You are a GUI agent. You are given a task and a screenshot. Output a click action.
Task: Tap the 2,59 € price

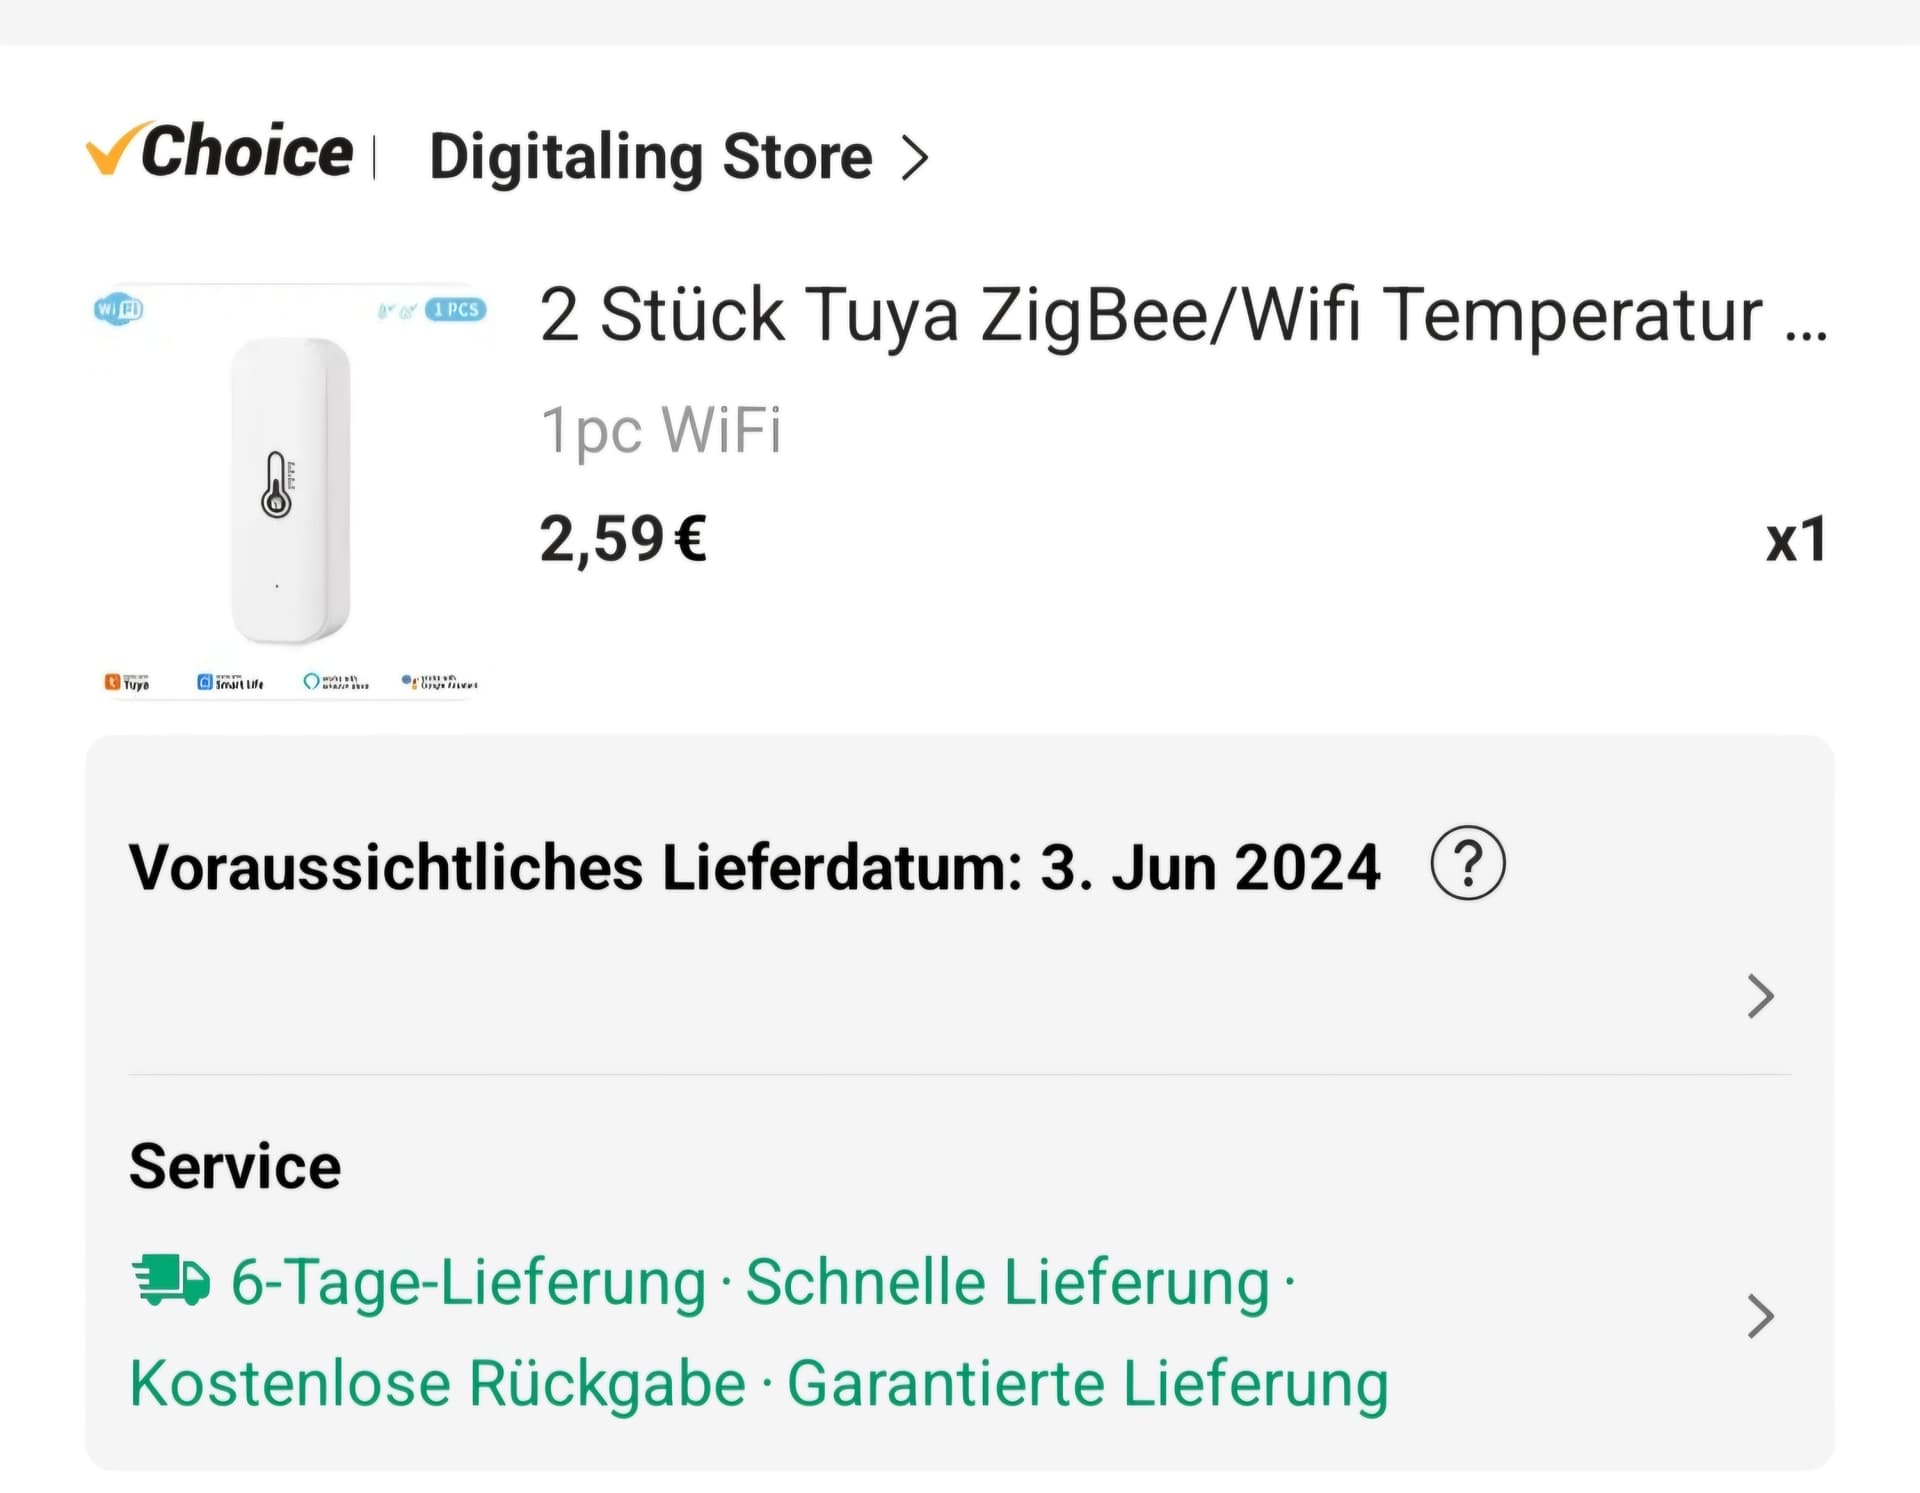point(623,539)
